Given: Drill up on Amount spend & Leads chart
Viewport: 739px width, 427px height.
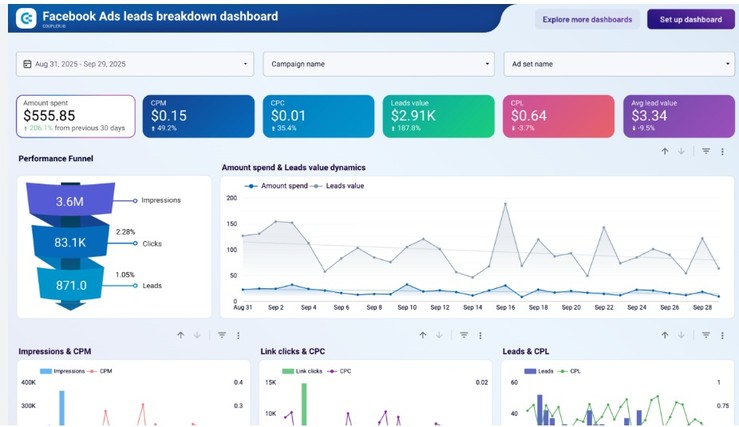Looking at the screenshot, I should tap(664, 151).
